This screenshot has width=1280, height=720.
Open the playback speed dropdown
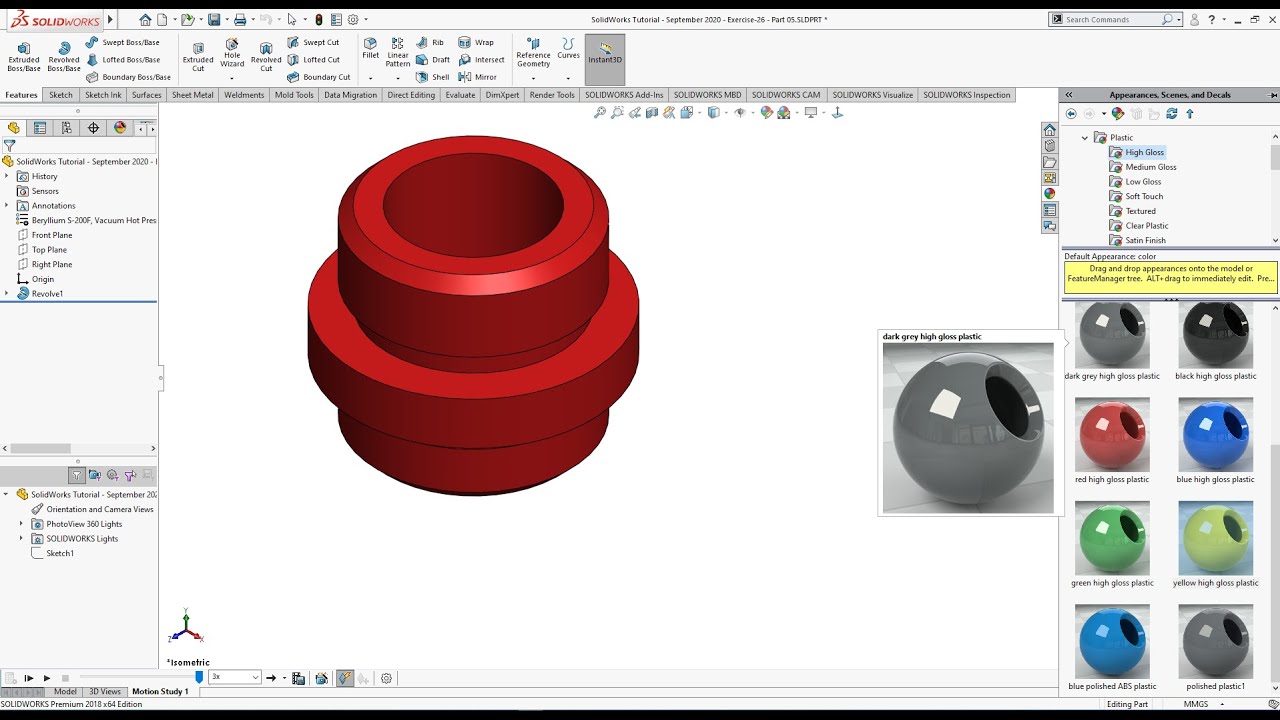coord(255,678)
